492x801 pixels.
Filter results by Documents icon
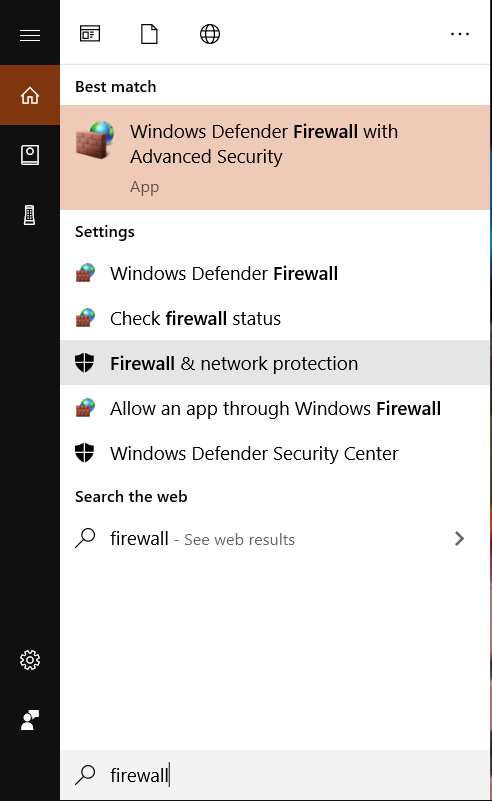[149, 34]
